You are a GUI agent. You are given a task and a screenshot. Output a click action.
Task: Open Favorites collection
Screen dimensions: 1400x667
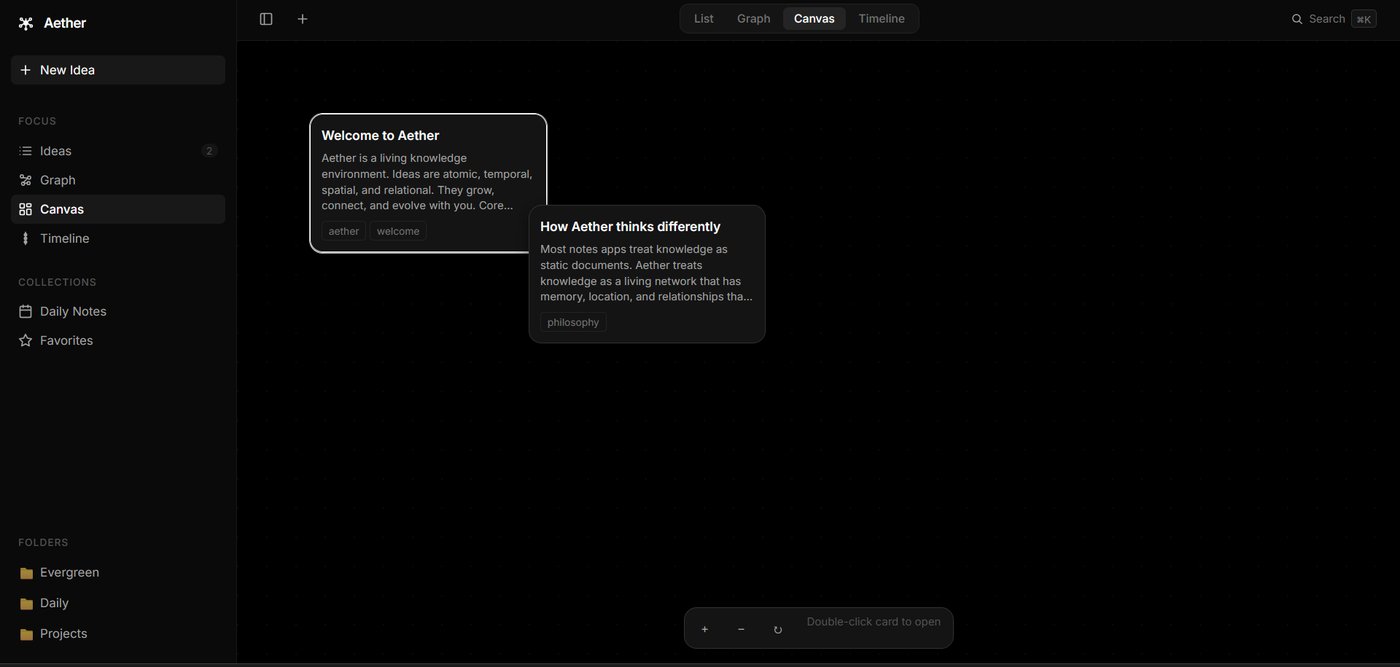click(118, 340)
